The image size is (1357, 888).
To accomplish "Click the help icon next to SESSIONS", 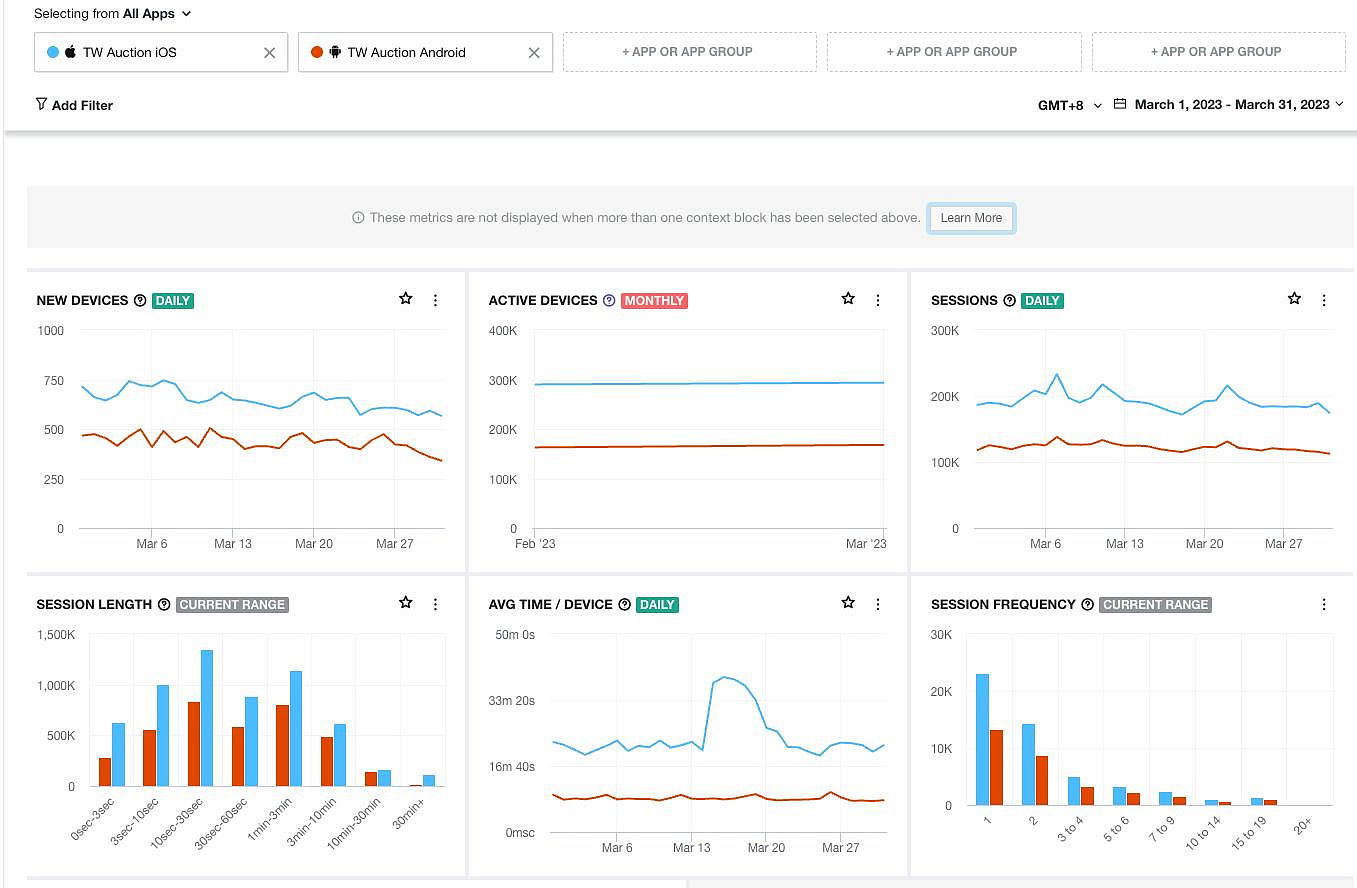I will pyautogui.click(x=1009, y=300).
